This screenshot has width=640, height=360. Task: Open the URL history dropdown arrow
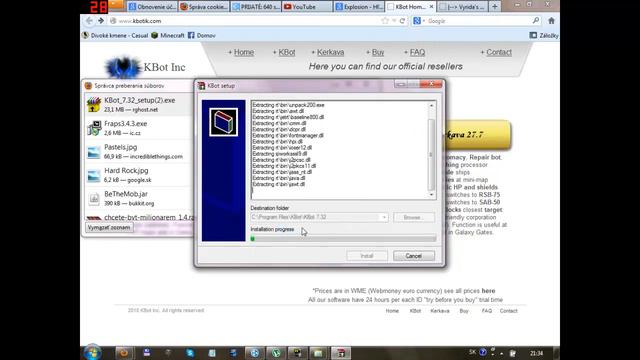pyautogui.click(x=394, y=21)
